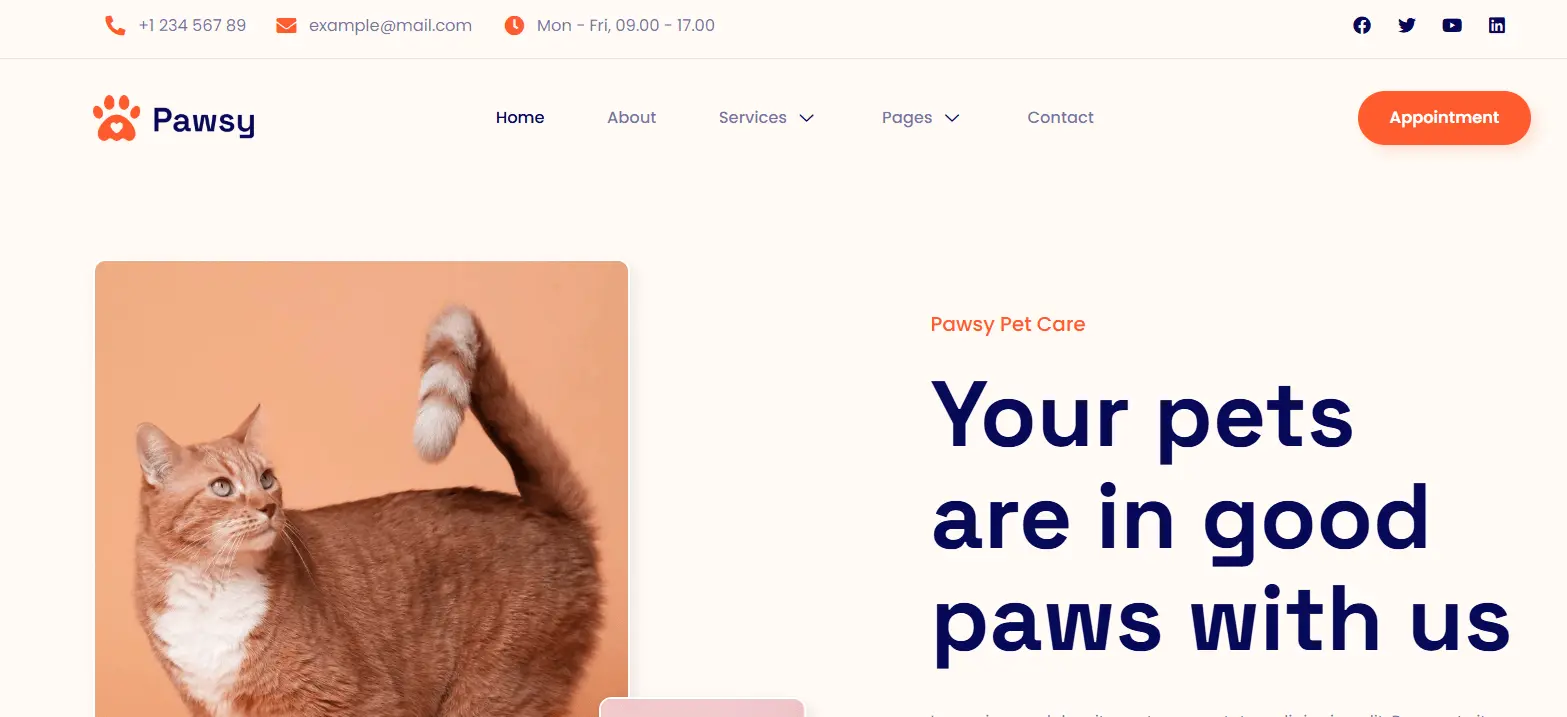Open the Contact nav link
Screen dimensions: 1567x717
pyautogui.click(x=1061, y=118)
